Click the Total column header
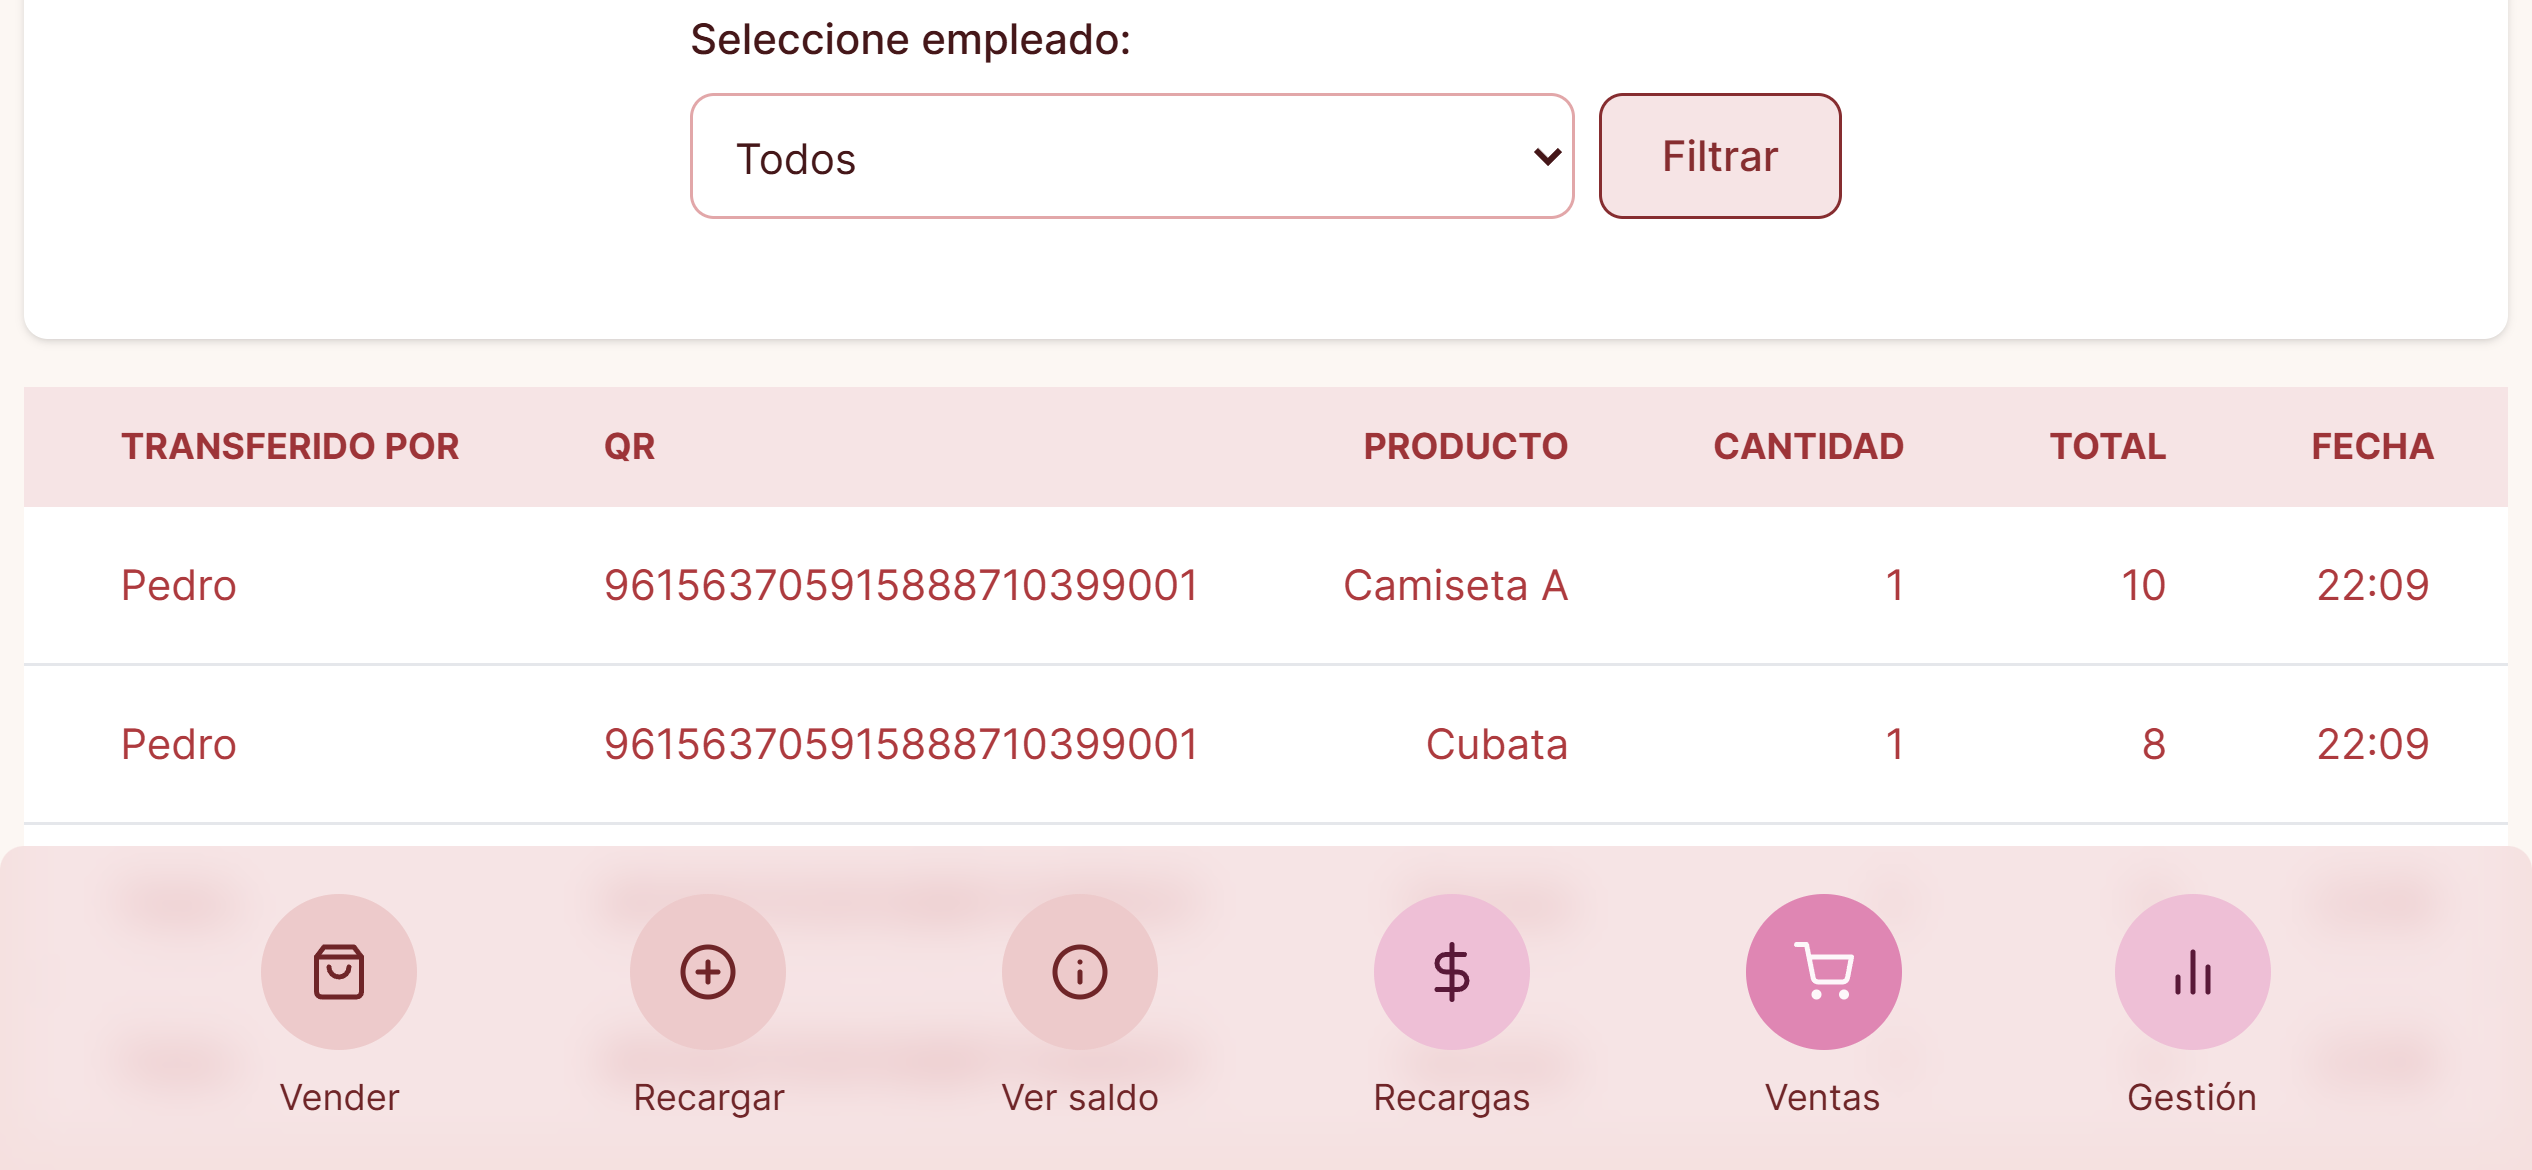Image resolution: width=2532 pixels, height=1170 pixels. coord(2108,446)
